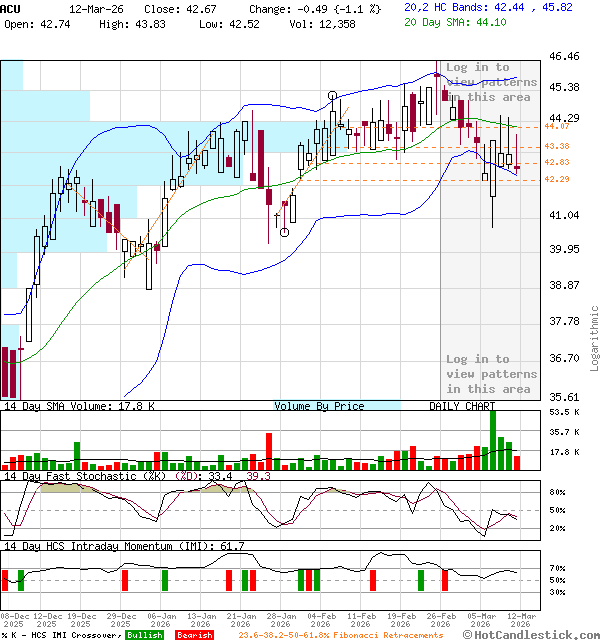Click the circle marker on the 04-Feb candle high
The image size is (600, 640).
click(334, 96)
